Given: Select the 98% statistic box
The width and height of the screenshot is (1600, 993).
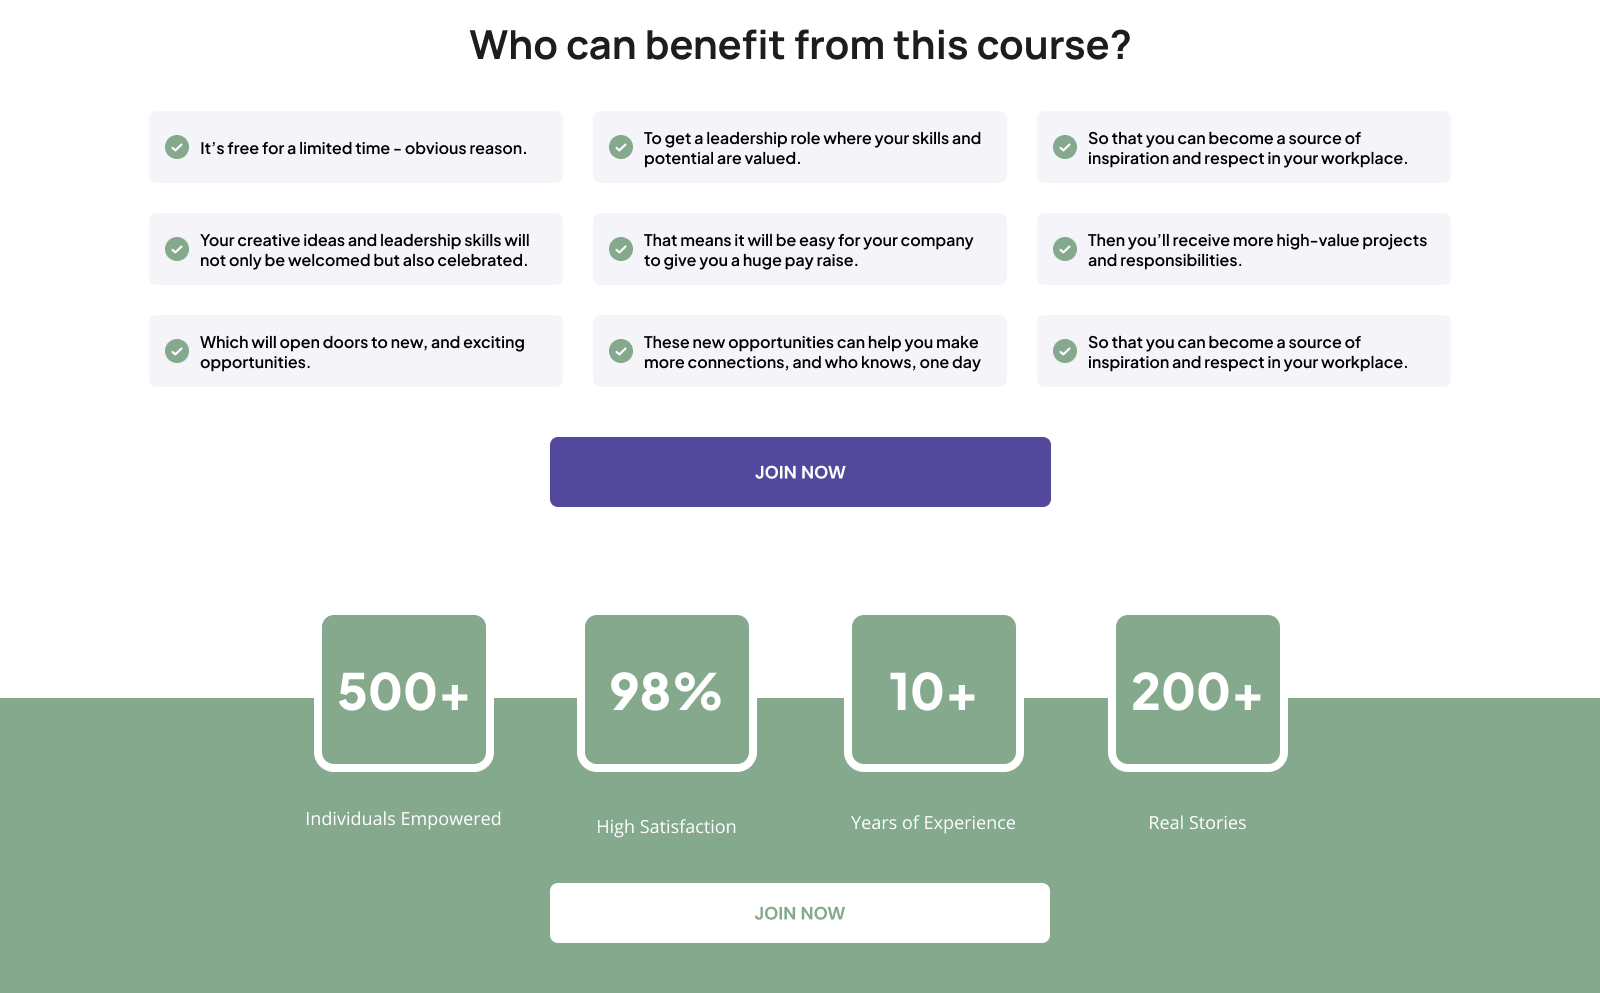Looking at the screenshot, I should point(667,692).
